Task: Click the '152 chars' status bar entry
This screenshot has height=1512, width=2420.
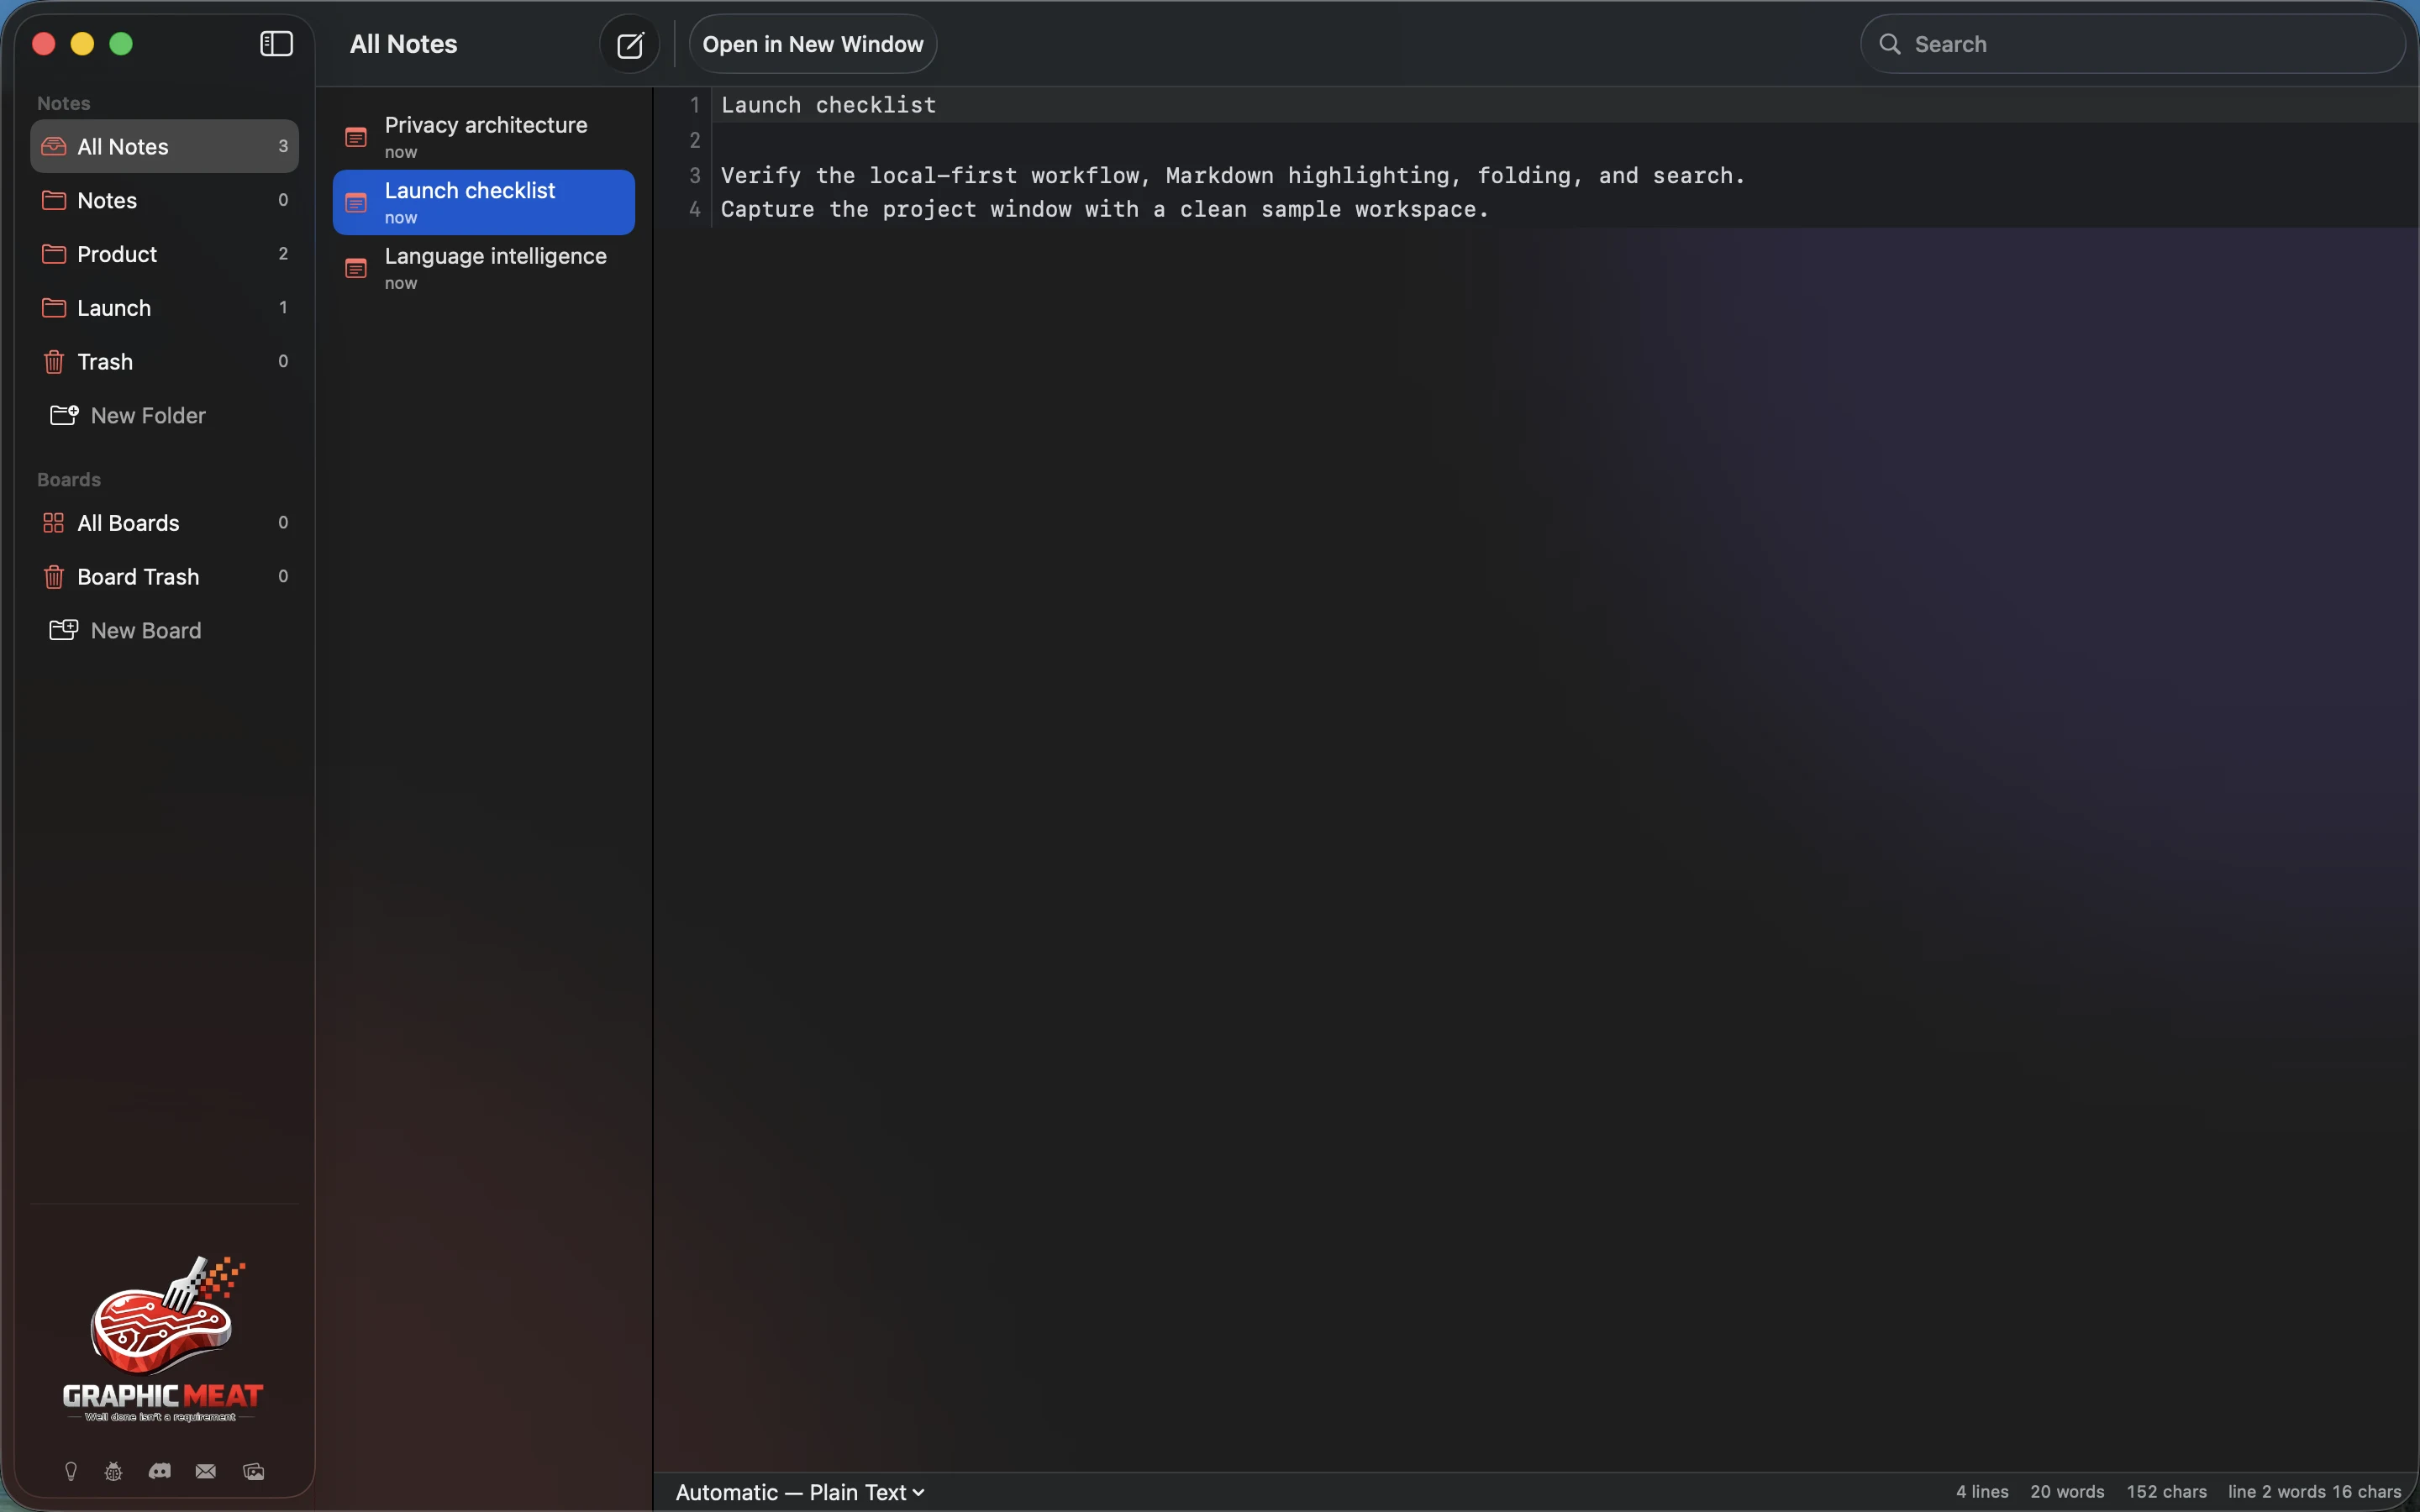Action: pyautogui.click(x=2166, y=1492)
